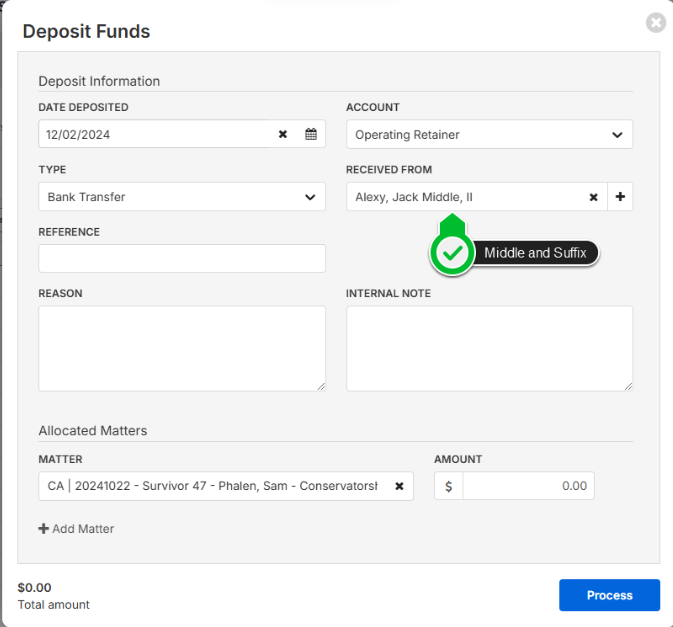This screenshot has width=673, height=627.
Task: Click into the Reason text area
Action: click(x=182, y=348)
